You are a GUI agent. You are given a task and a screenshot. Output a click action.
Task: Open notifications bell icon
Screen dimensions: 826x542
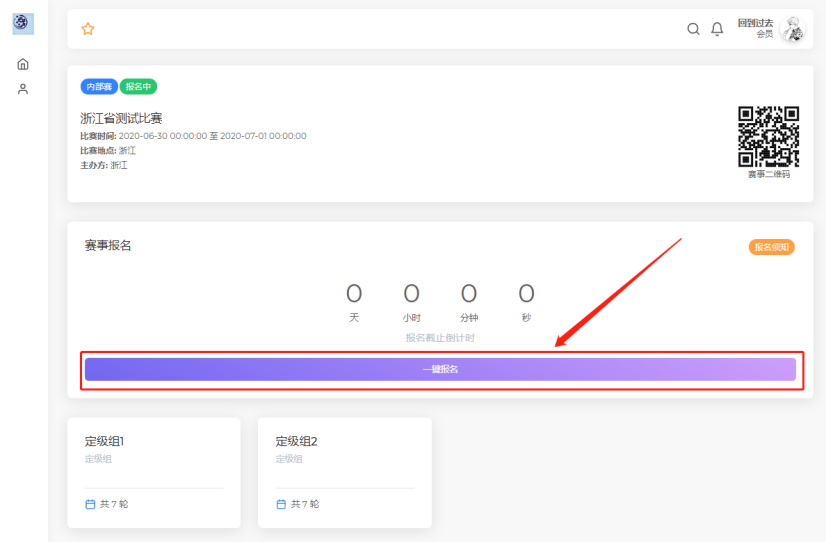717,29
